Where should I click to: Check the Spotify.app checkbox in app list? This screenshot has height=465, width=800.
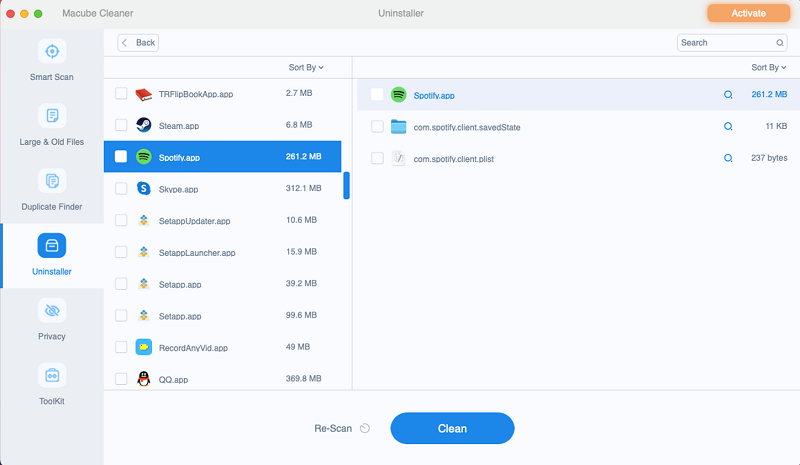pos(121,156)
